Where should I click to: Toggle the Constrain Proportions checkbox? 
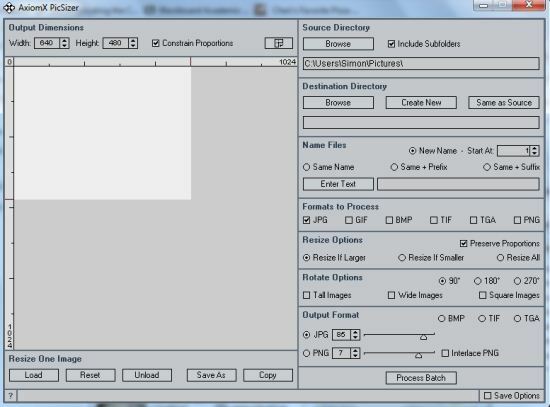click(x=155, y=43)
